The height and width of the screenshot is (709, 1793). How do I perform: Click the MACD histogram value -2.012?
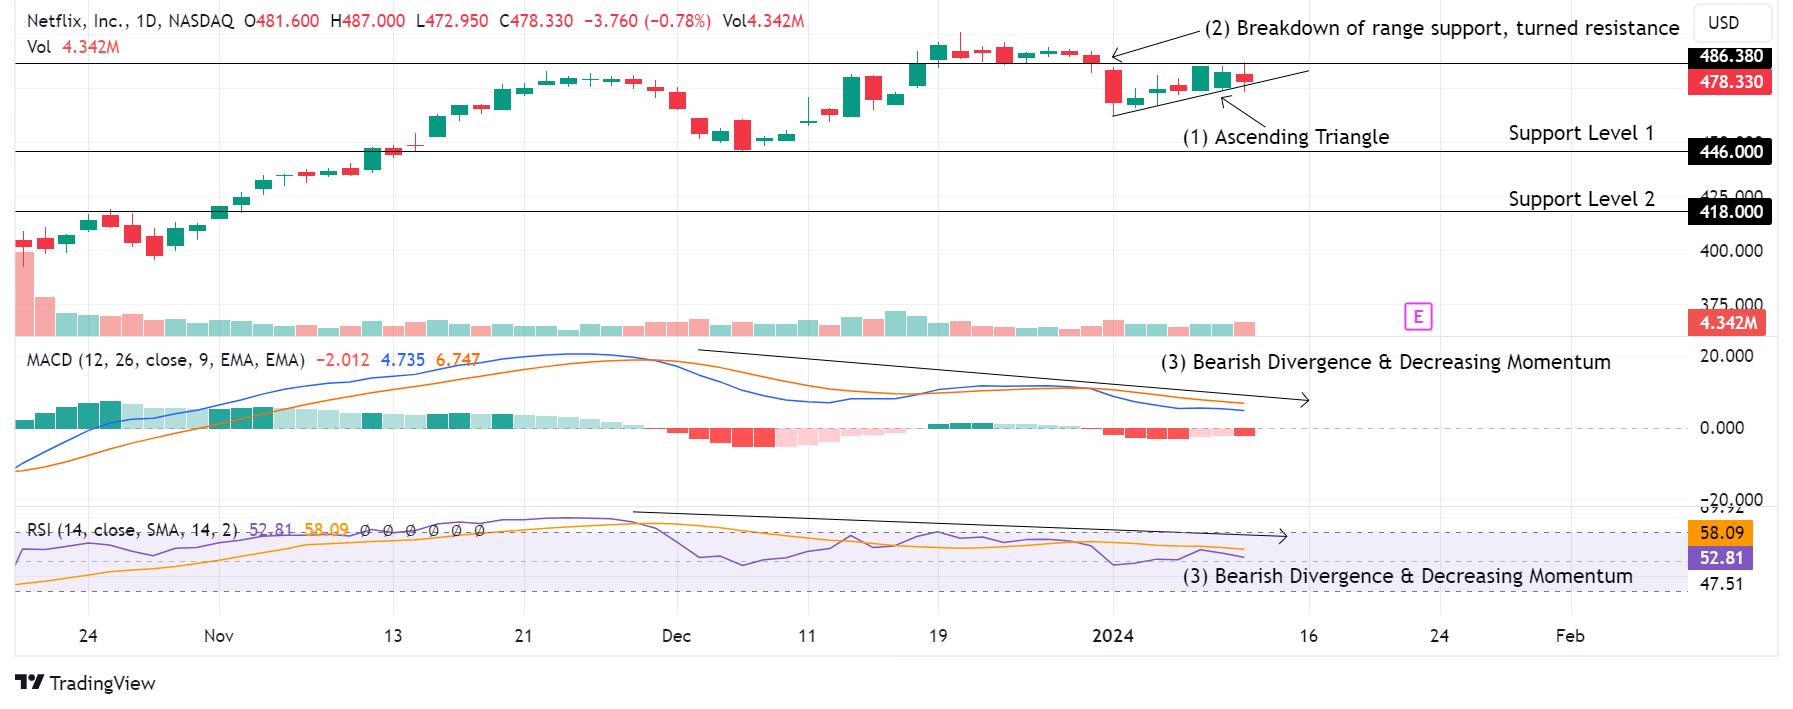tap(343, 360)
